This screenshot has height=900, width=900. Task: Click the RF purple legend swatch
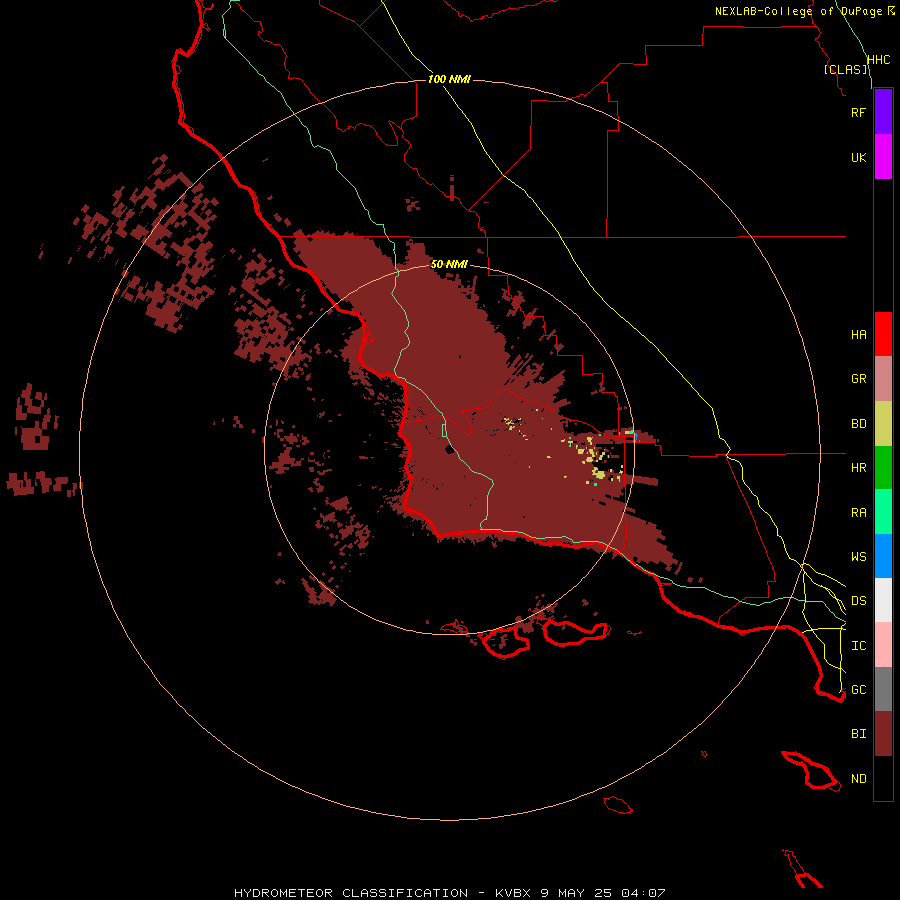[x=883, y=112]
